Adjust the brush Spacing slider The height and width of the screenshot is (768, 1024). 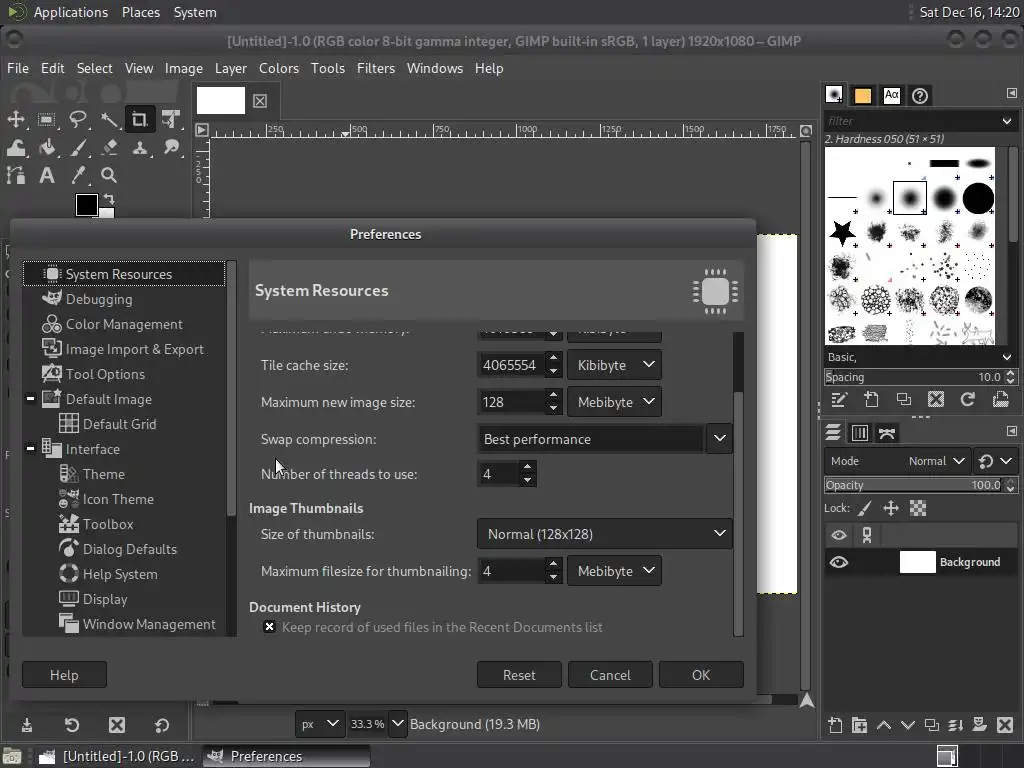[914, 377]
